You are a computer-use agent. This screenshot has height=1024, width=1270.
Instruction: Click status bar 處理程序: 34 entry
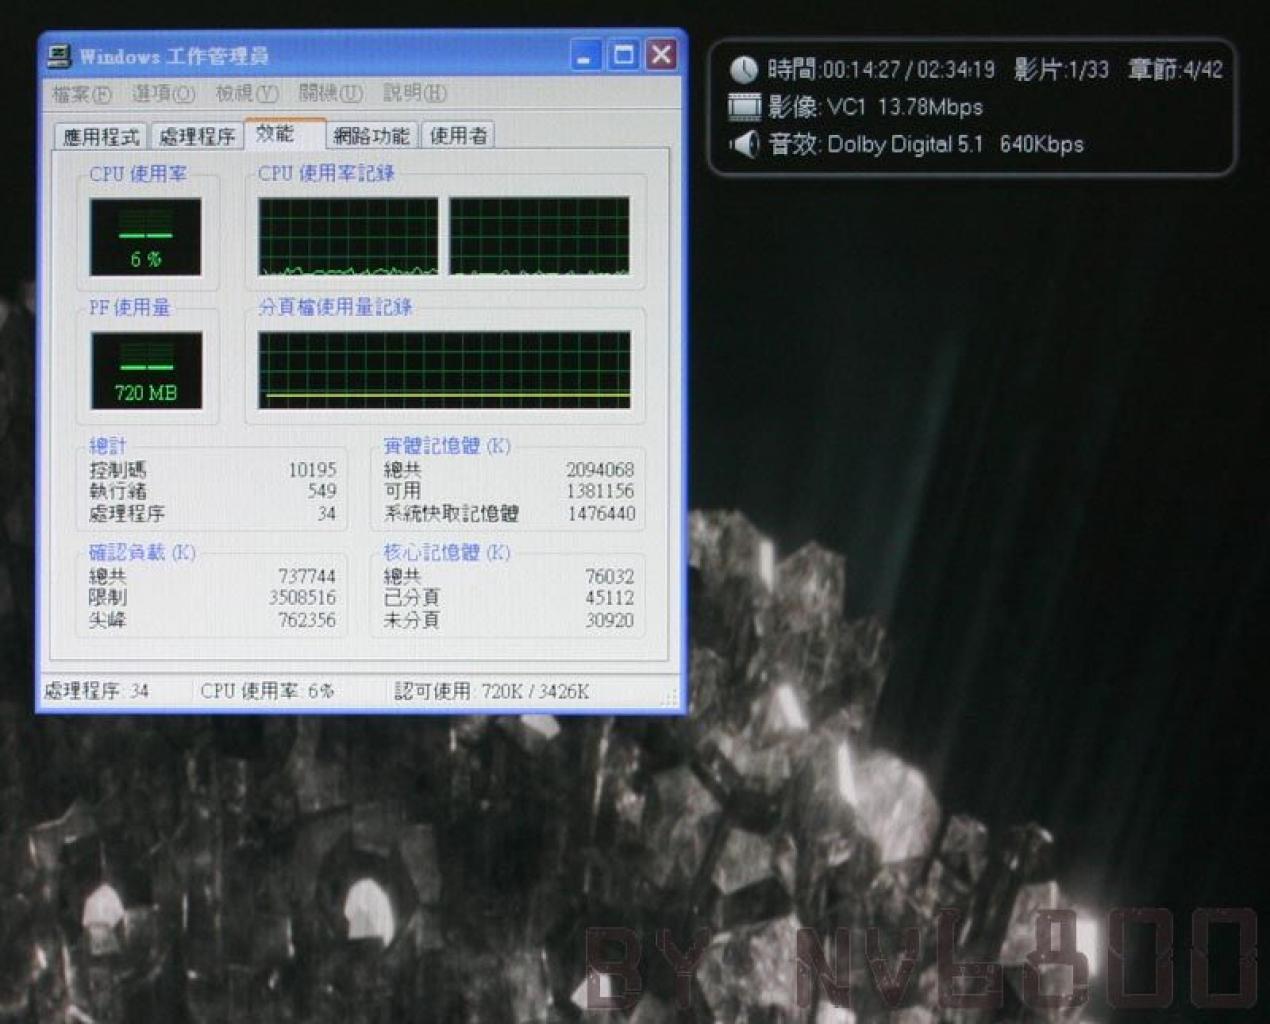pos(96,691)
